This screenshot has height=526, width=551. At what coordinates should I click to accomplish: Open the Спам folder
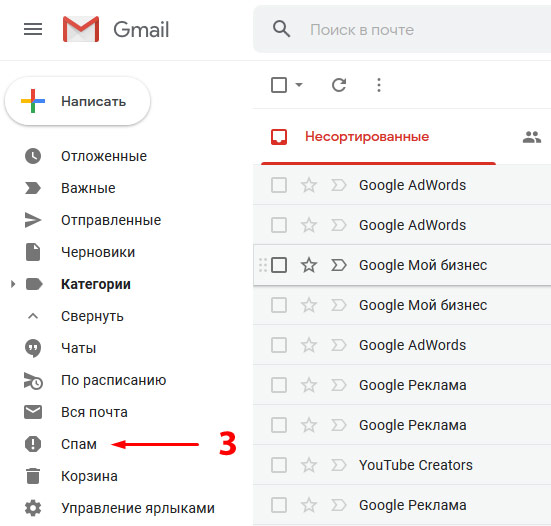79,444
